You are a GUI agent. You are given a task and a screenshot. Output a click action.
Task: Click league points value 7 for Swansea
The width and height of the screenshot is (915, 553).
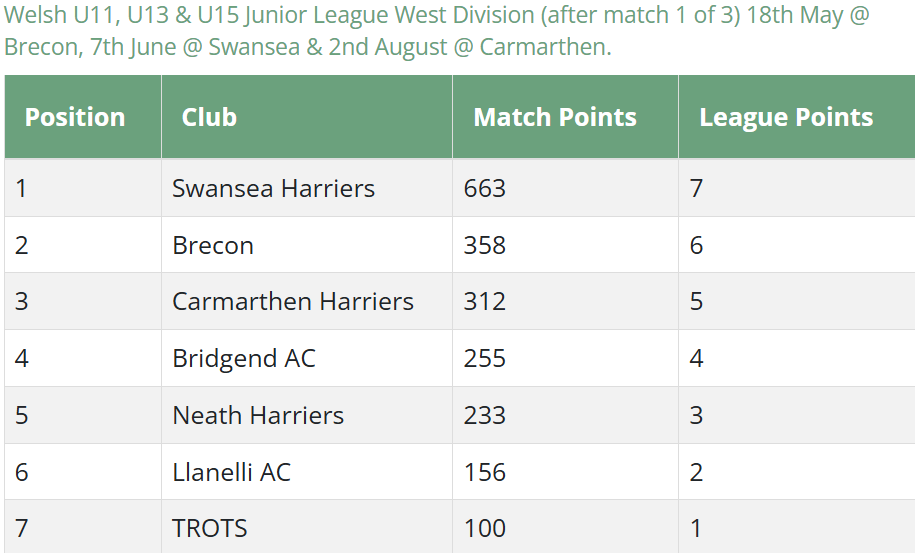(696, 188)
